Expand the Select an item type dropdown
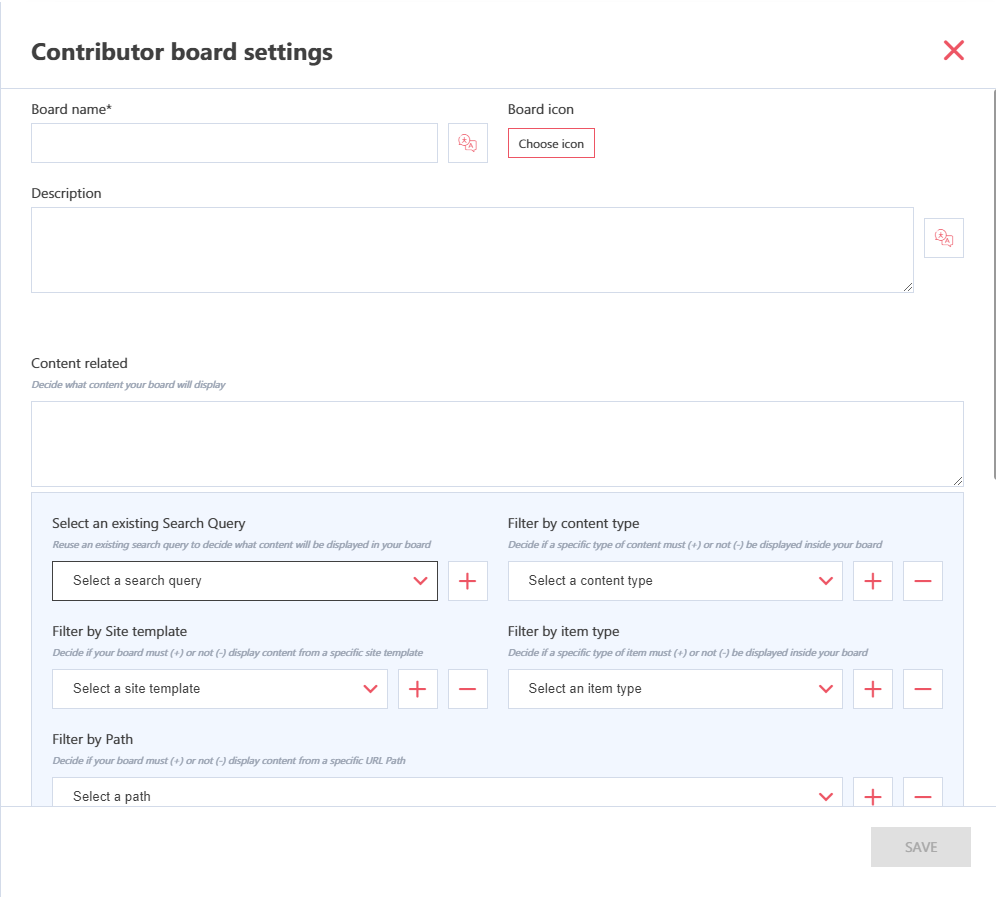The width and height of the screenshot is (996, 897). pos(674,689)
